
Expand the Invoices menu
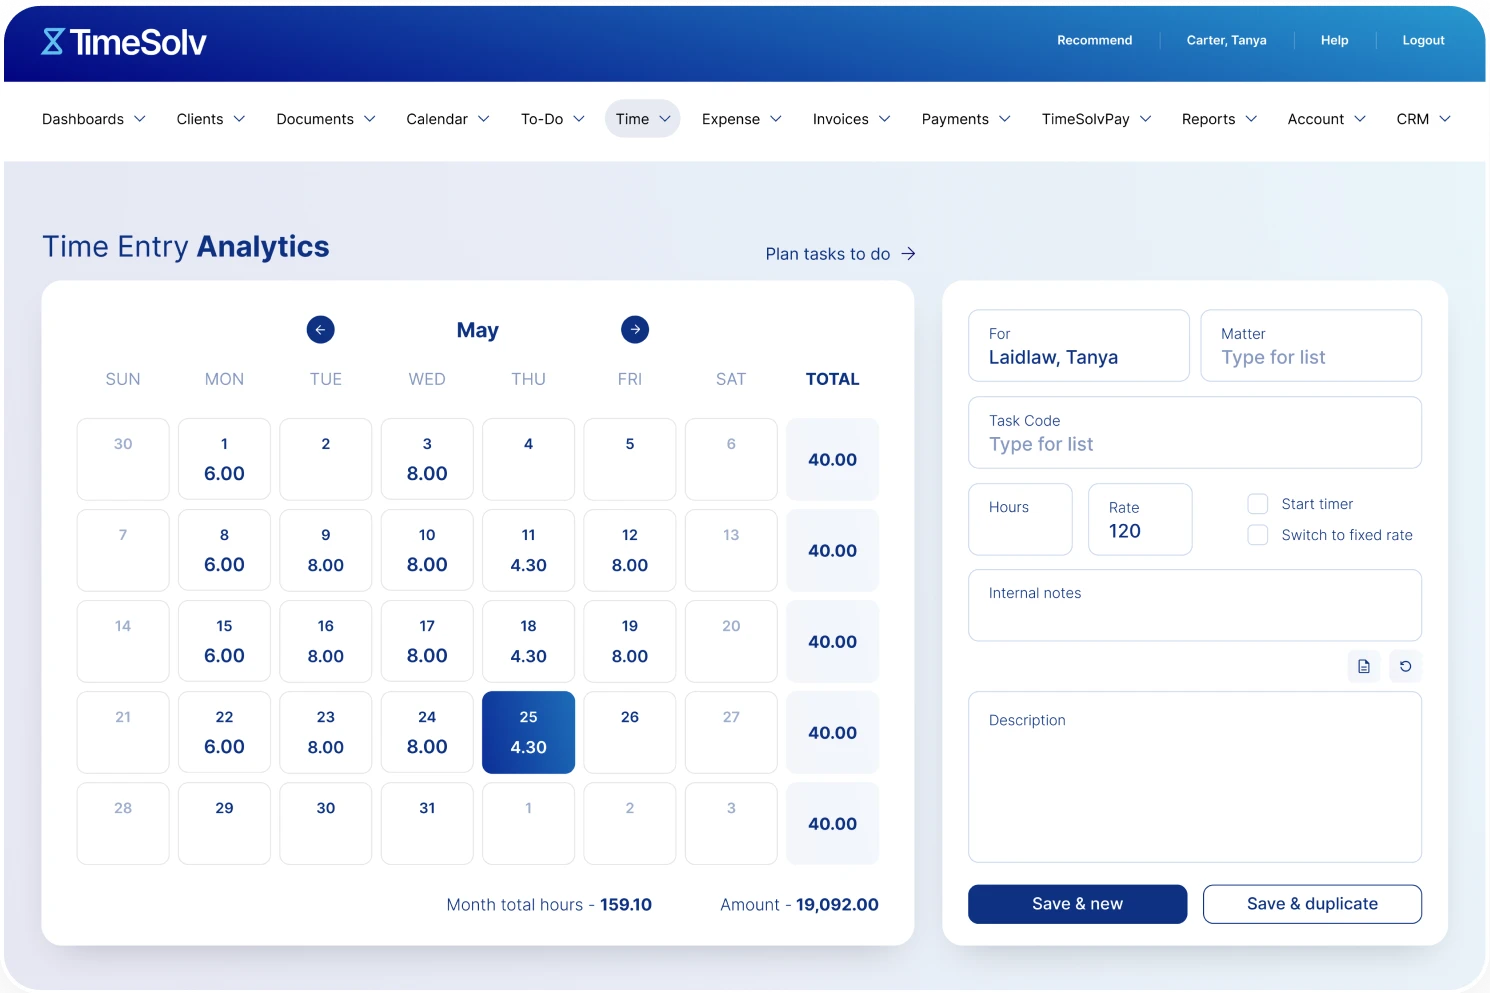coord(850,119)
